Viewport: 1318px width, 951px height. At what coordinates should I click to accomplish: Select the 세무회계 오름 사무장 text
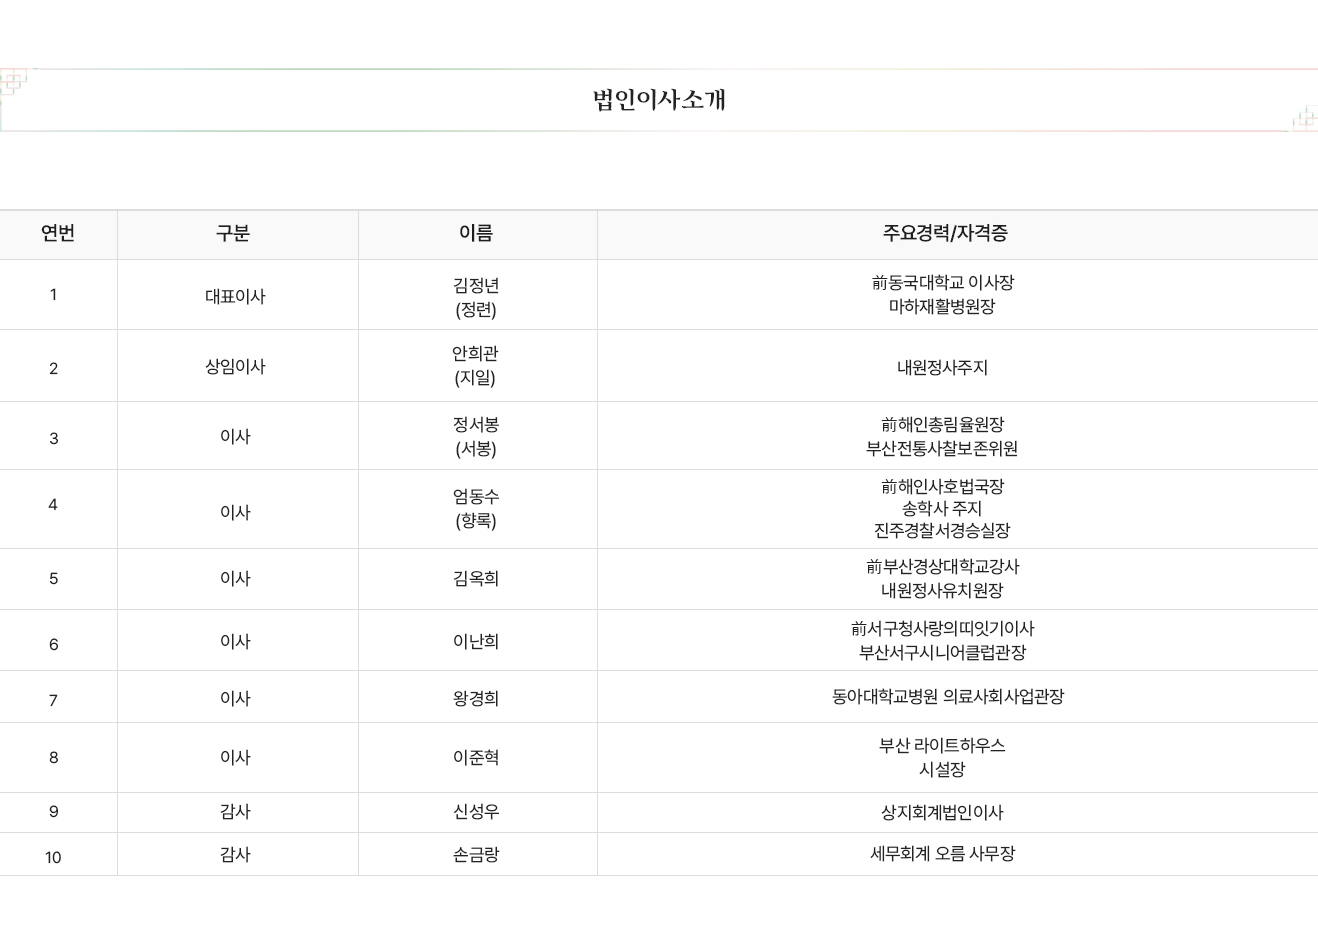tap(942, 853)
